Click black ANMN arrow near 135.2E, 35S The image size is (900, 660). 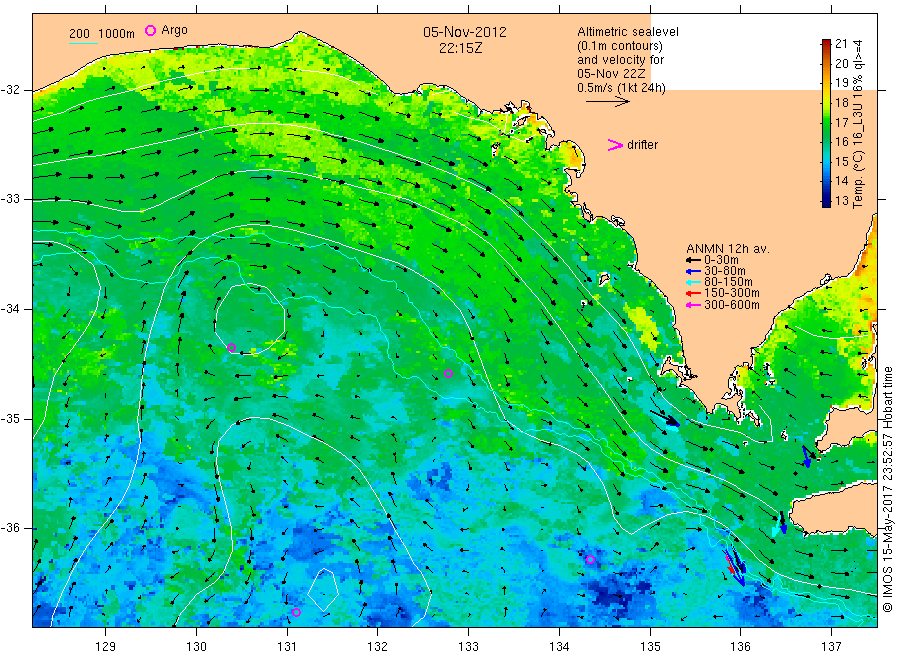point(665,418)
